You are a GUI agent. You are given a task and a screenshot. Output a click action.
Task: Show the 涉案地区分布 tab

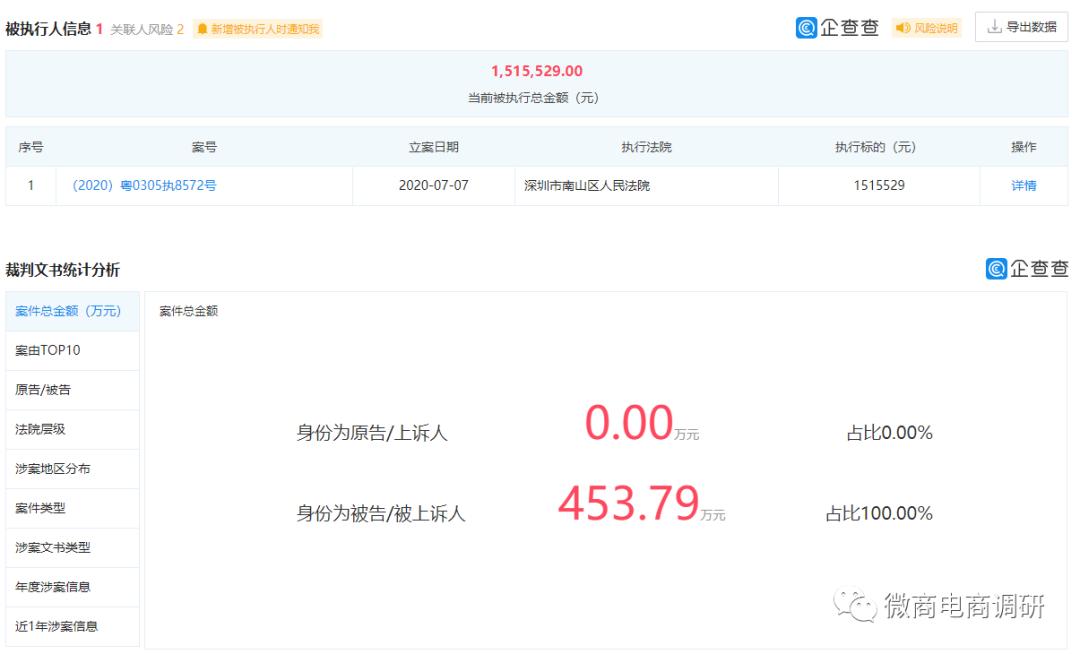(x=53, y=469)
